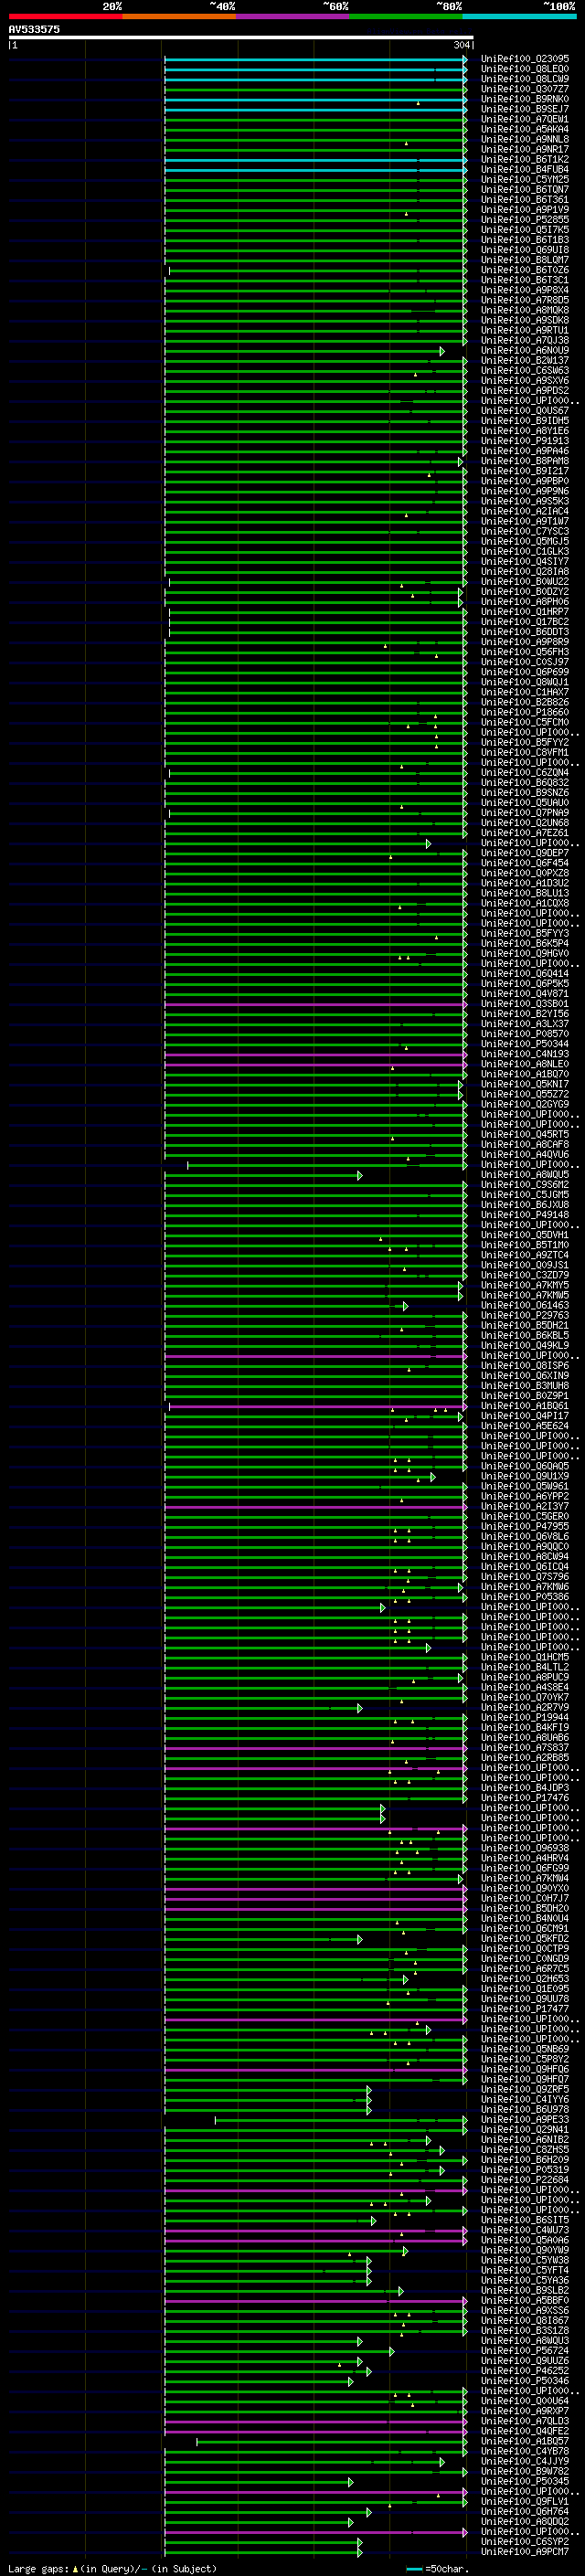This screenshot has width=585, height=2576.
Task: Select the query name AV533575
Action: click(34, 29)
